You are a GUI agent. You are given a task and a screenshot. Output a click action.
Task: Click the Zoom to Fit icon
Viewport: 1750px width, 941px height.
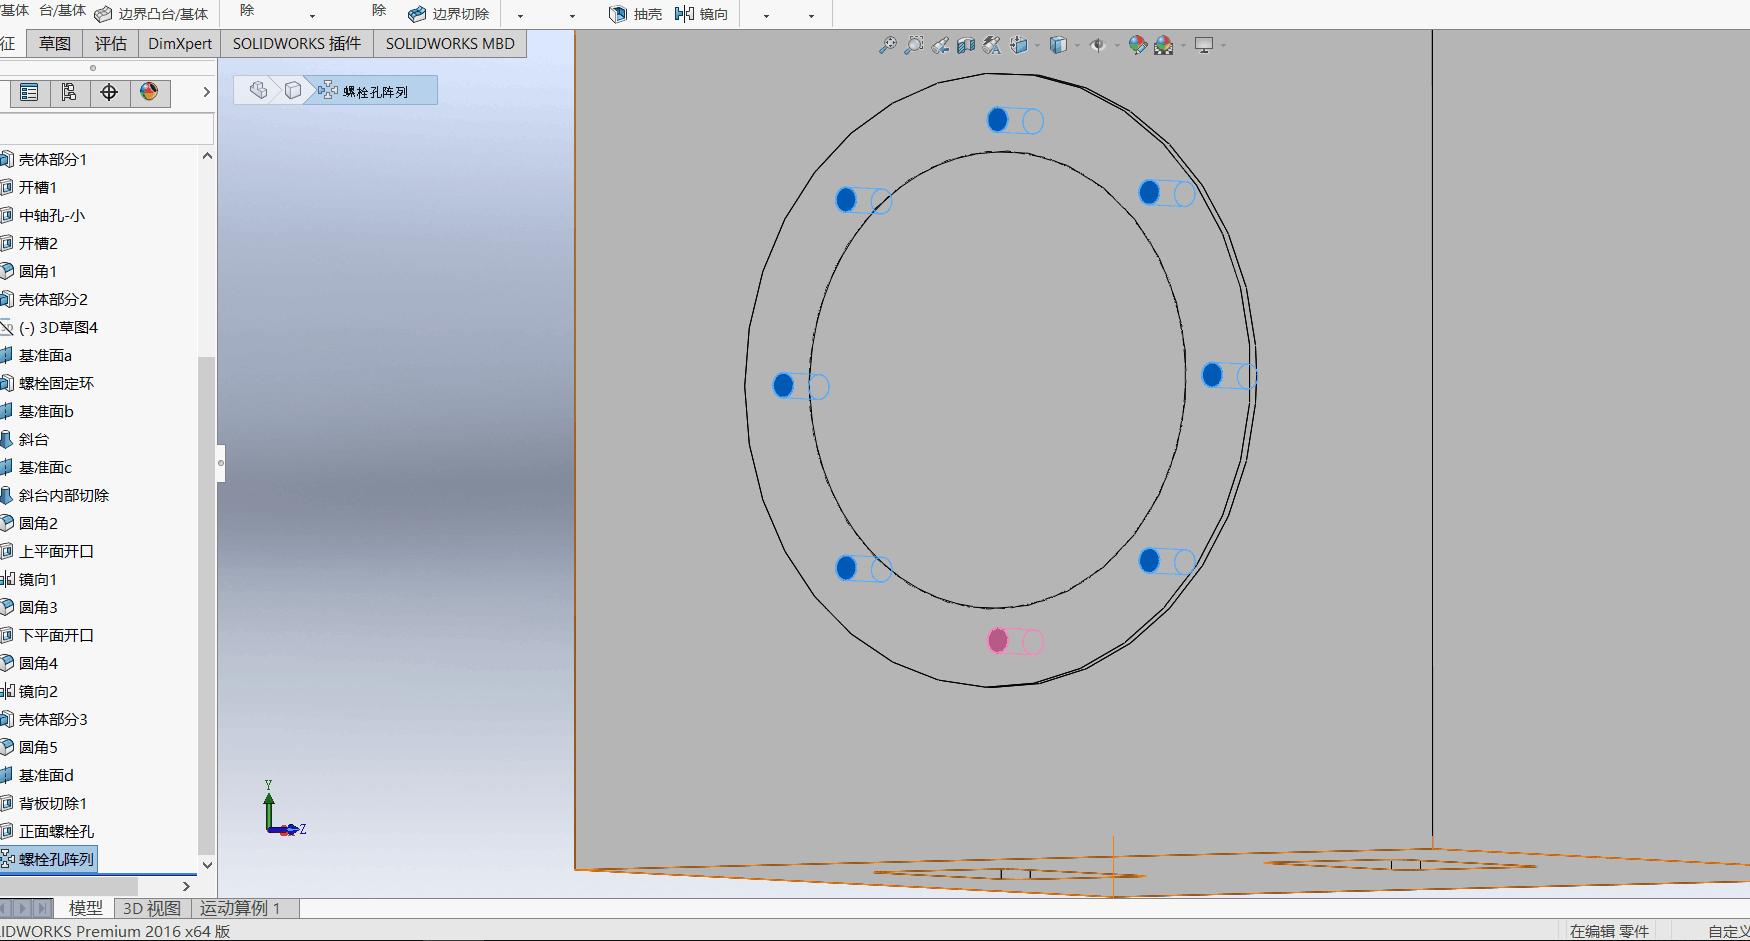tap(887, 45)
